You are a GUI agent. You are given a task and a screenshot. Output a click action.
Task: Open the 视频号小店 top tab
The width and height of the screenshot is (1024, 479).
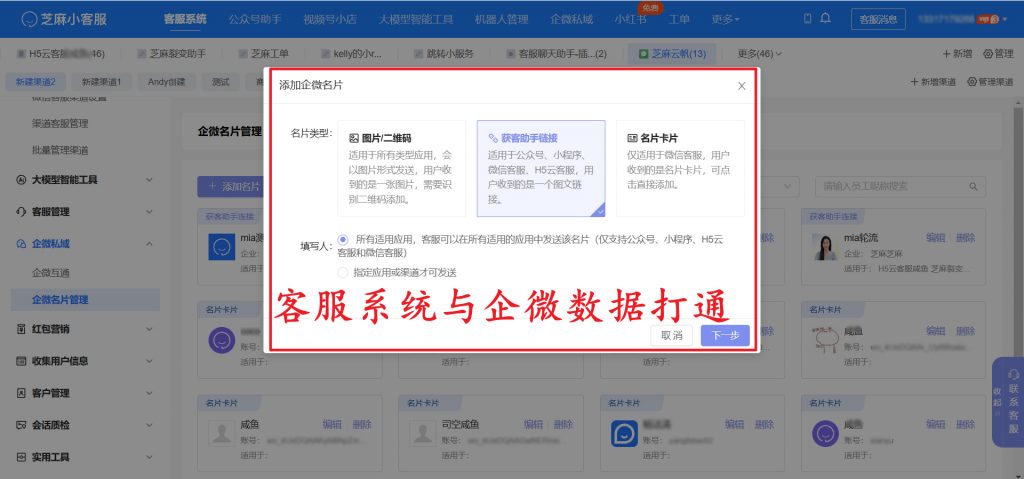click(x=330, y=19)
